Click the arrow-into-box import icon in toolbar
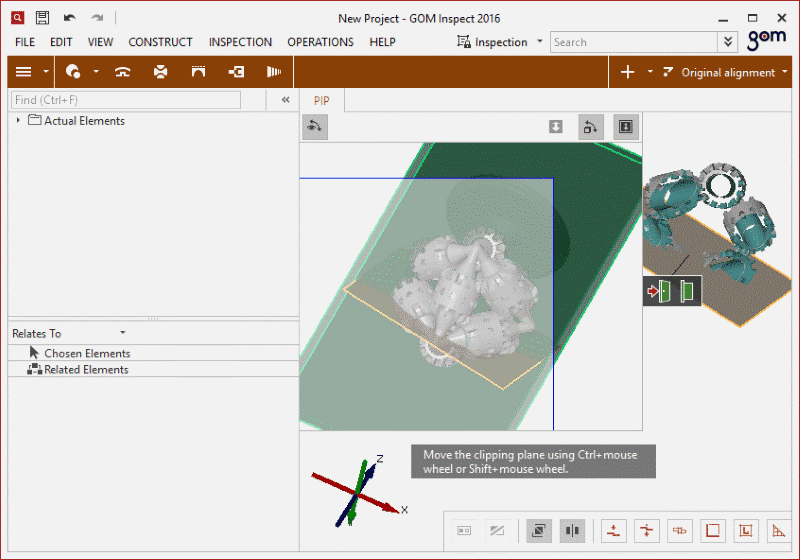 [236, 72]
